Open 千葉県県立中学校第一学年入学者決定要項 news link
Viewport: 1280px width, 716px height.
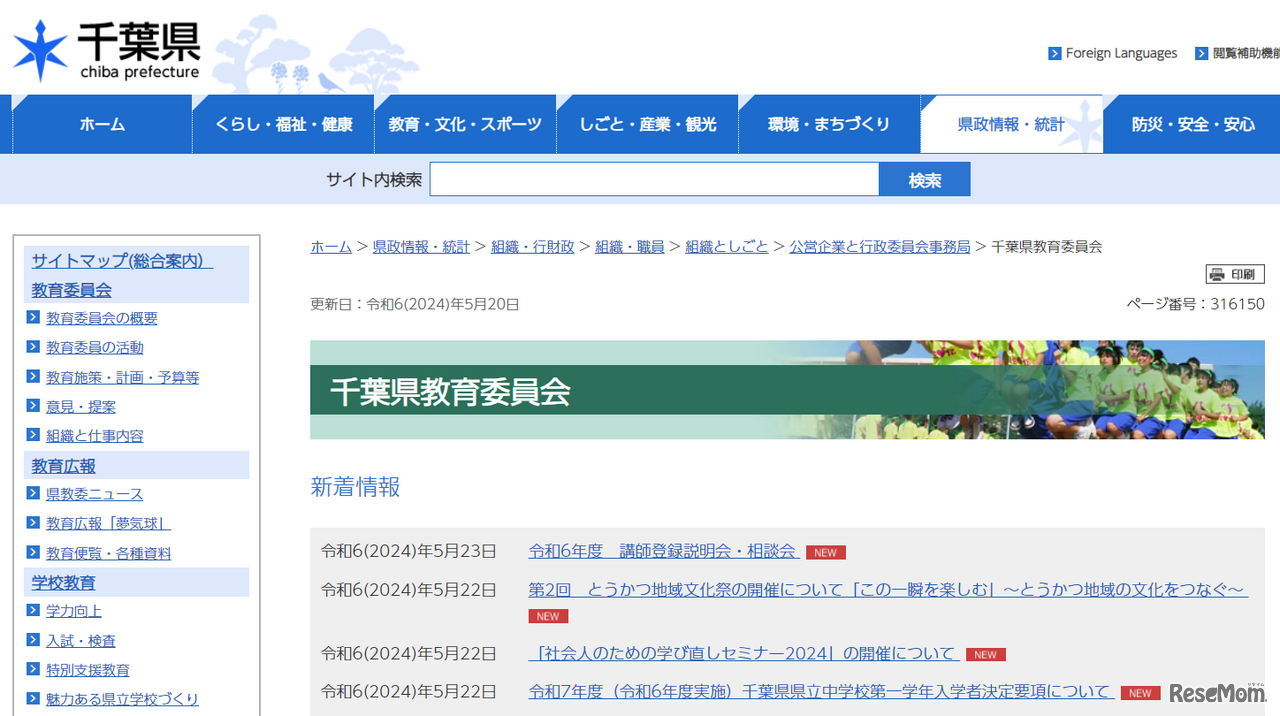coord(821,691)
